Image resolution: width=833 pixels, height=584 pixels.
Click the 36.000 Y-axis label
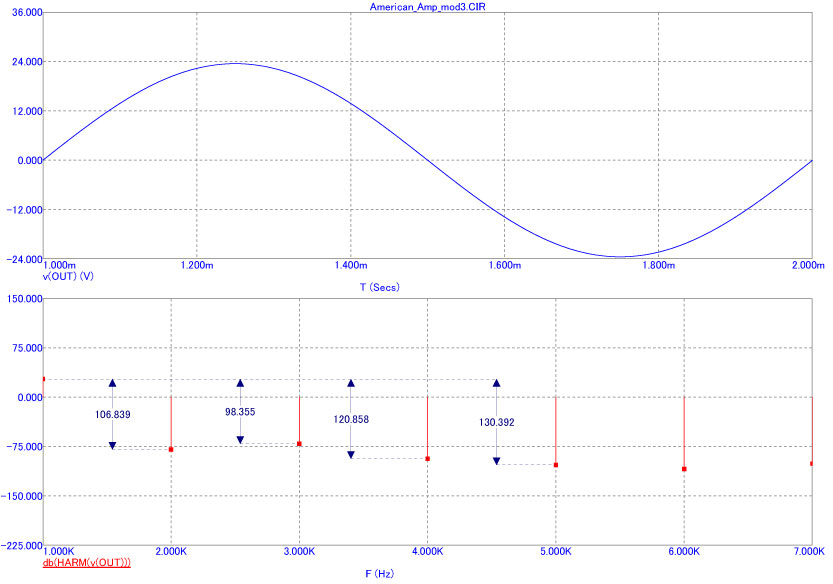point(27,12)
